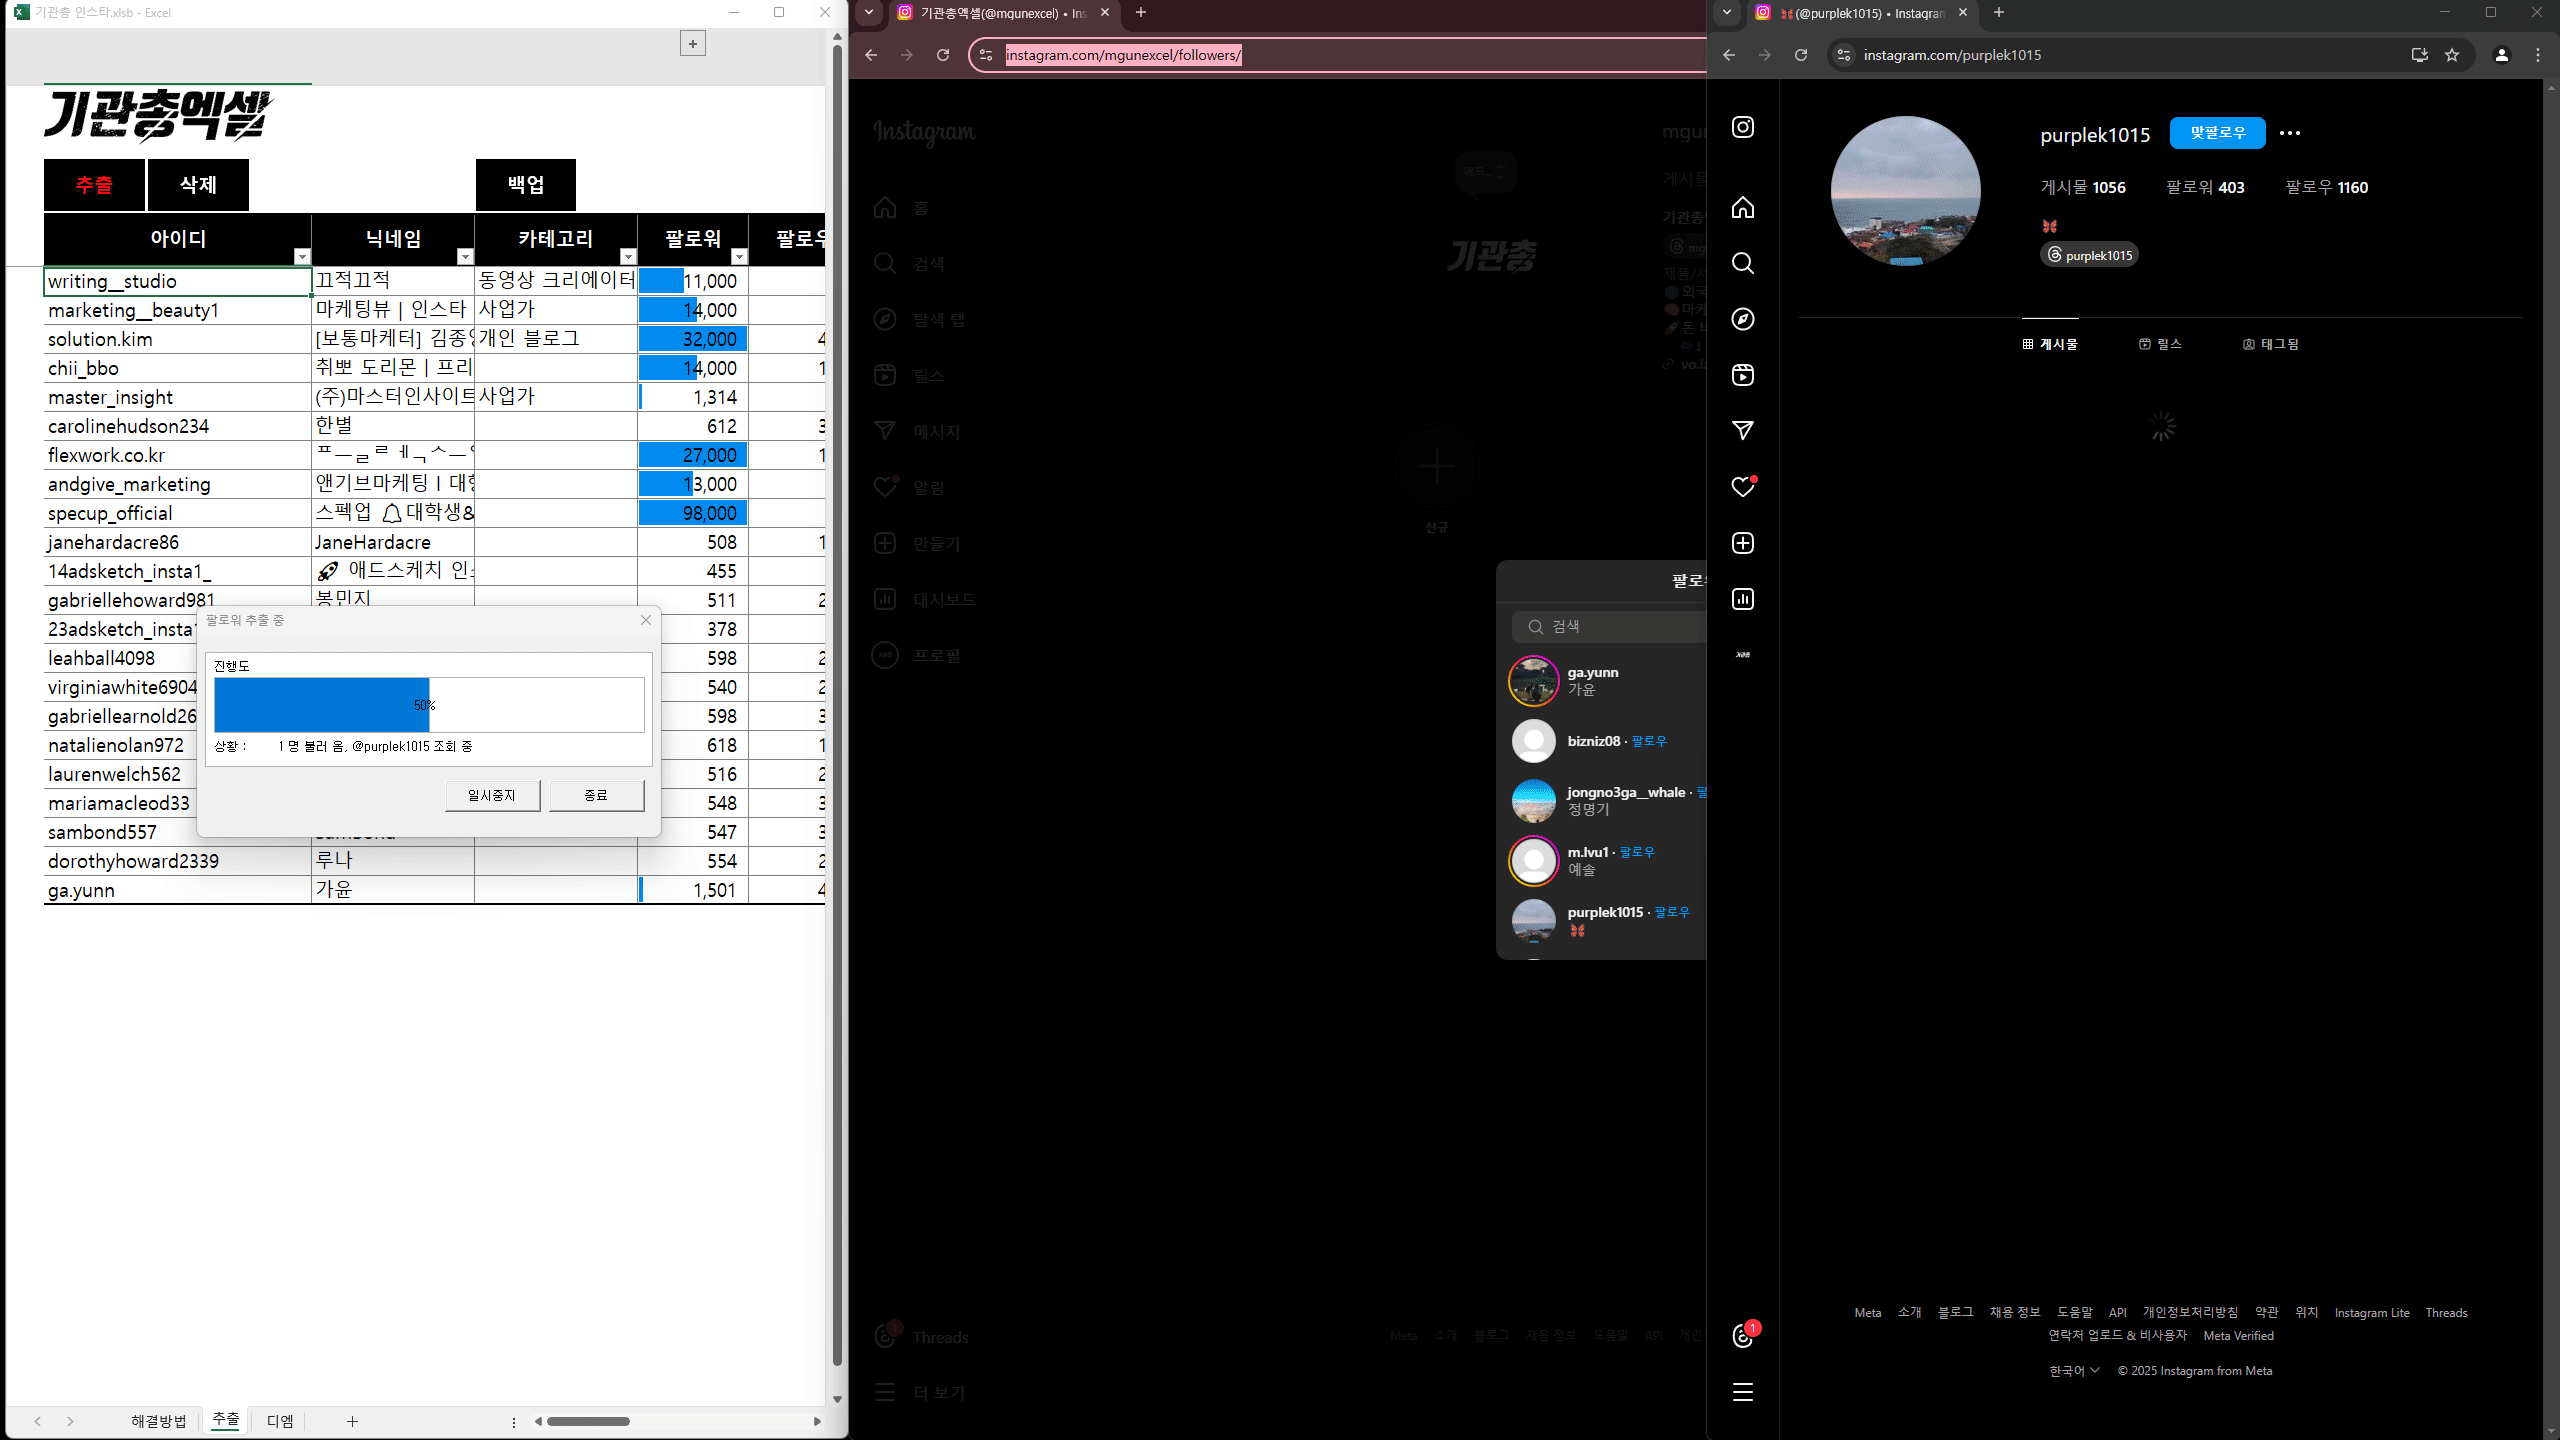The image size is (2560, 1440).
Task: Open the dashboard chart icon
Action: pos(1742,599)
